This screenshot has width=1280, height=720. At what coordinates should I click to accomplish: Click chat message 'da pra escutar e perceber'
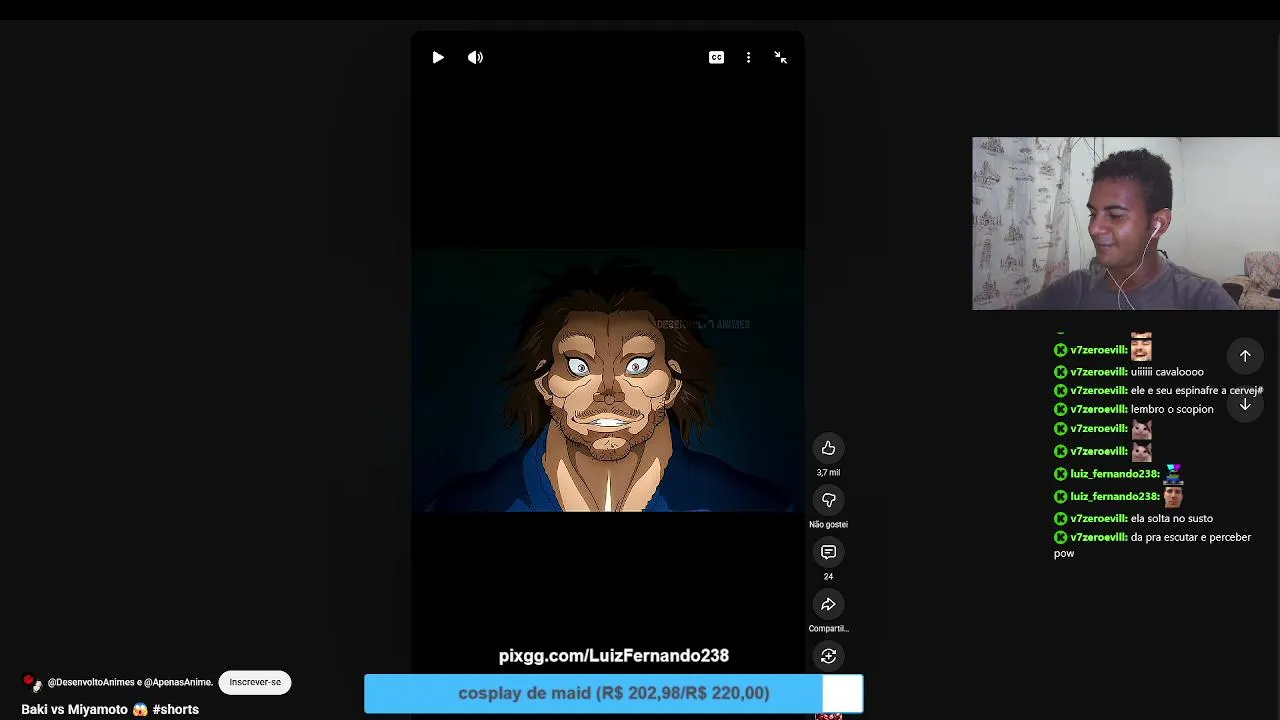pos(1152,545)
